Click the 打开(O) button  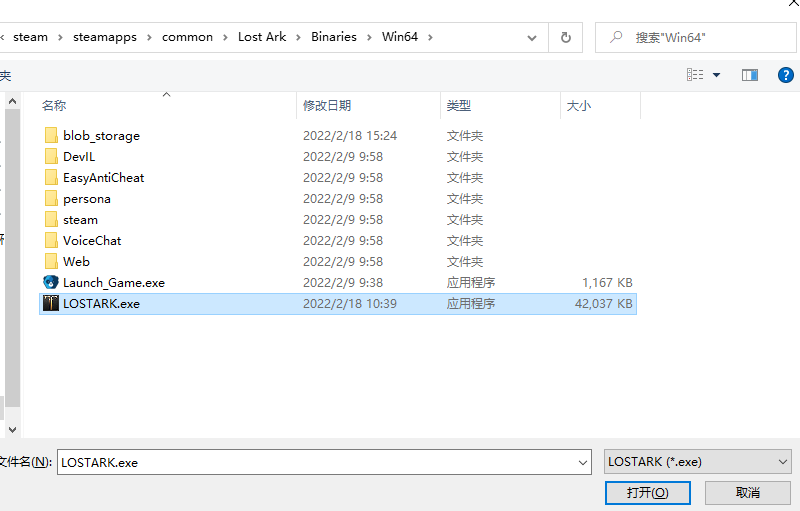coord(646,493)
